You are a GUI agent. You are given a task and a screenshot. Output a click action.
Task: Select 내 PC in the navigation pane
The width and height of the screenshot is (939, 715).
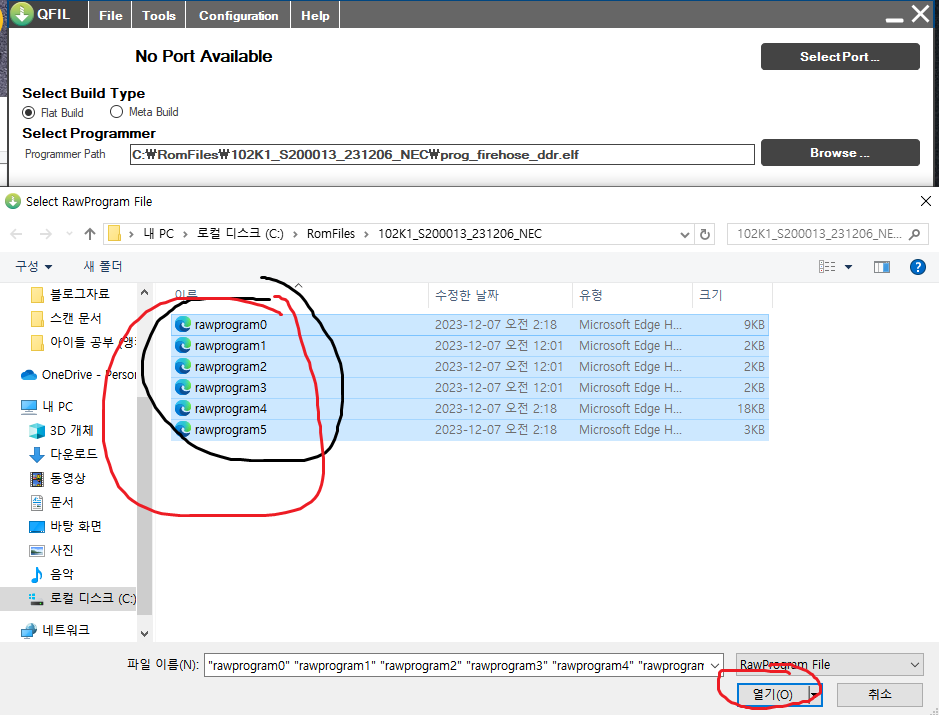click(x=47, y=407)
